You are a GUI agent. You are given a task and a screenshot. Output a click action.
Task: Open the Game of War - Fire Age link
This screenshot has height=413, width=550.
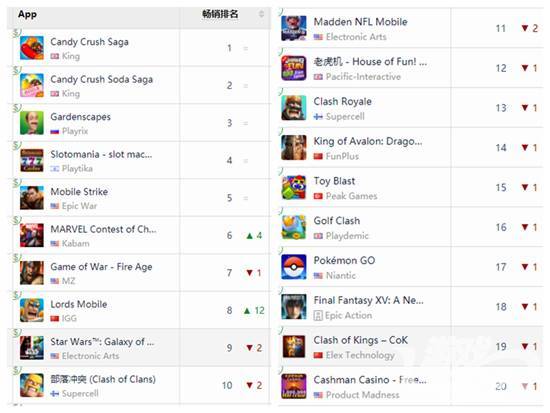101,267
